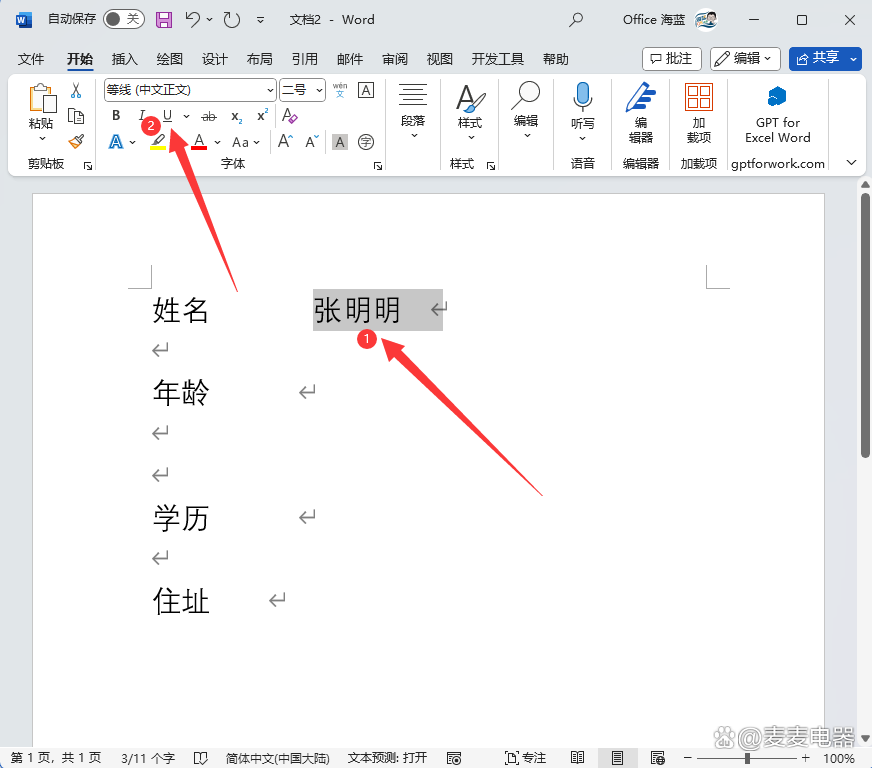Viewport: 872px width, 768px height.
Task: Expand the Paste options arrow
Action: pos(42,138)
